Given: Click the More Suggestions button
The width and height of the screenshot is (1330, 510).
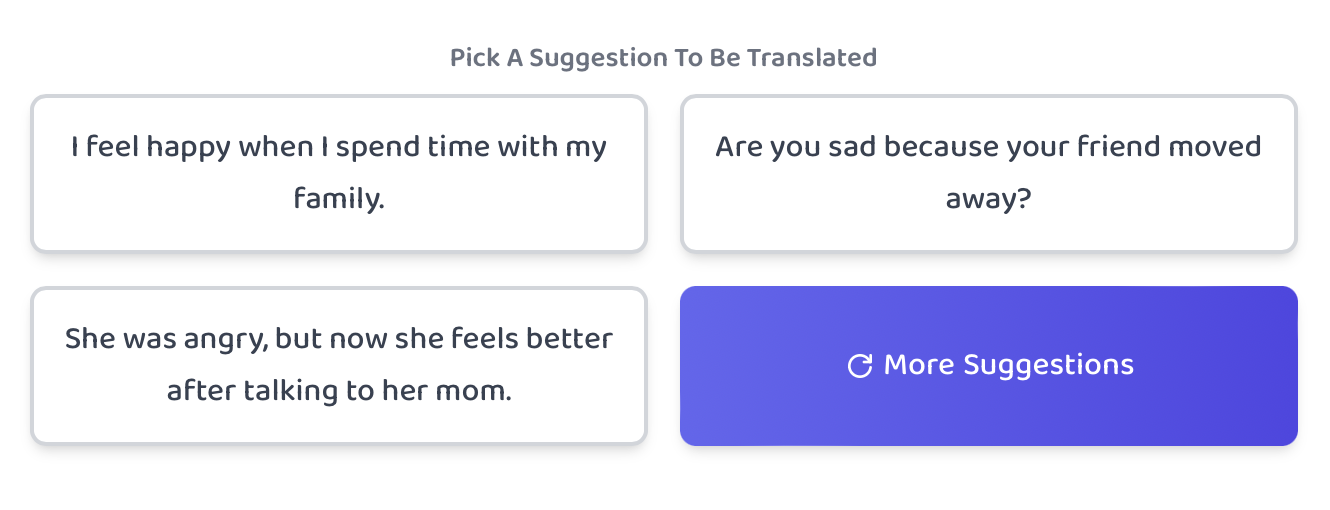Looking at the screenshot, I should click(x=988, y=366).
